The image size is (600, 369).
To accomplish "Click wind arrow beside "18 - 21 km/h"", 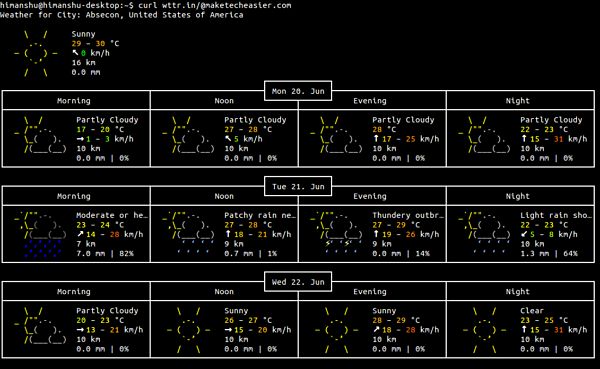I will click(x=228, y=234).
